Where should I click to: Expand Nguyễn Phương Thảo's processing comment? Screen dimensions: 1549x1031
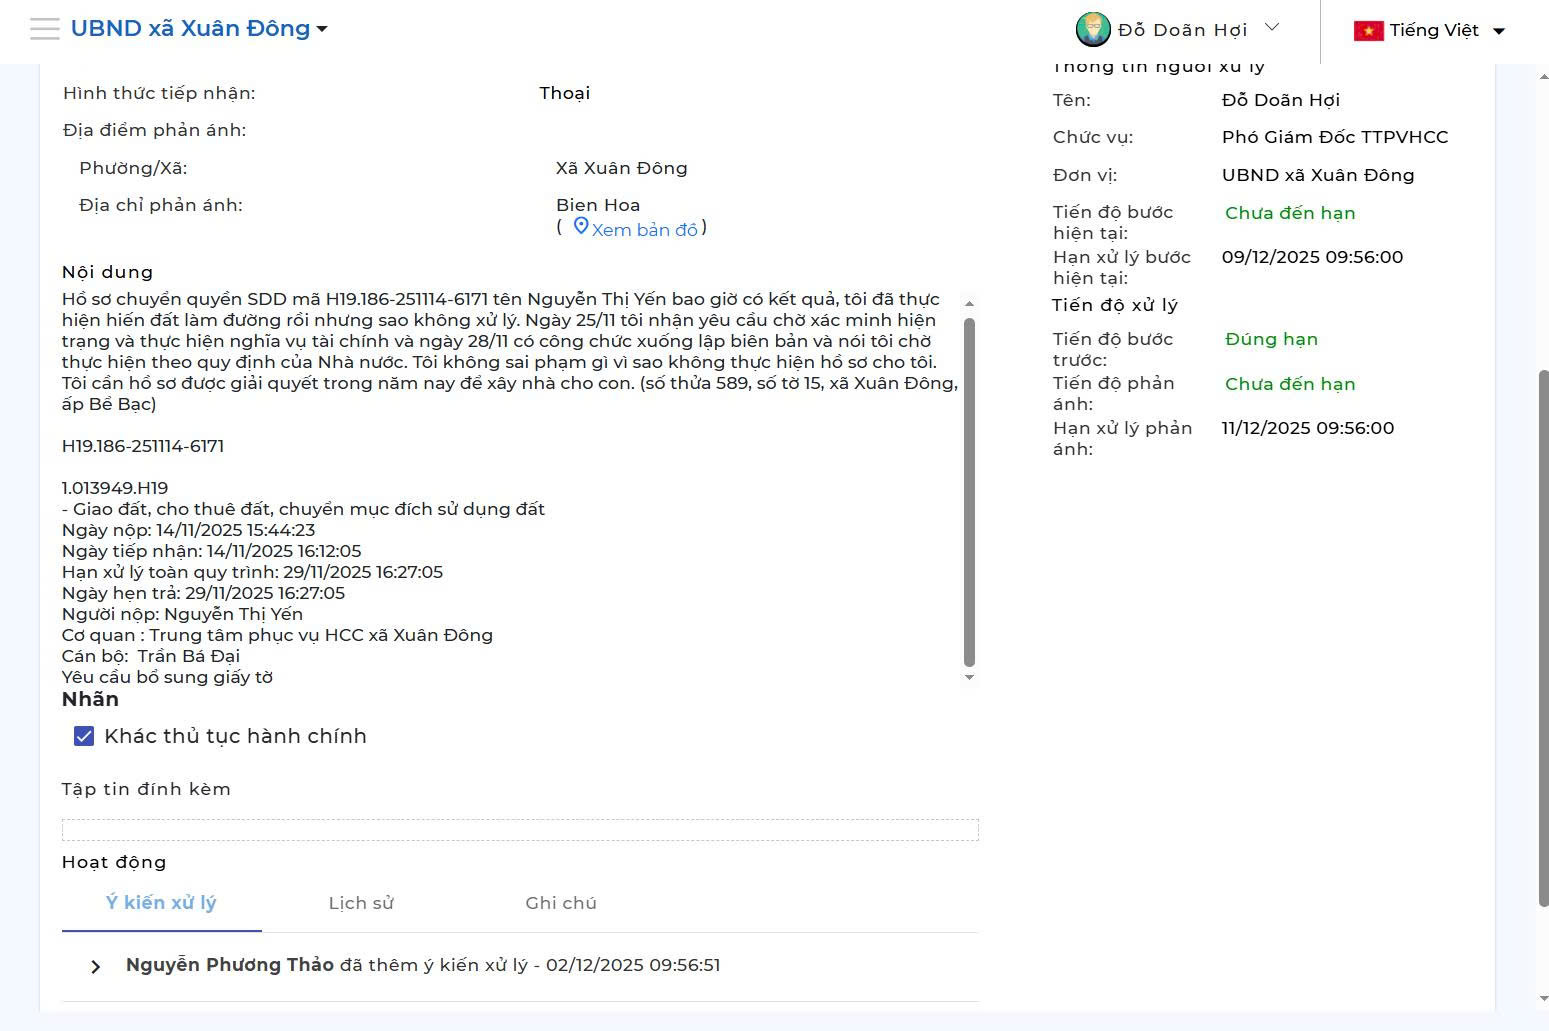pos(95,966)
